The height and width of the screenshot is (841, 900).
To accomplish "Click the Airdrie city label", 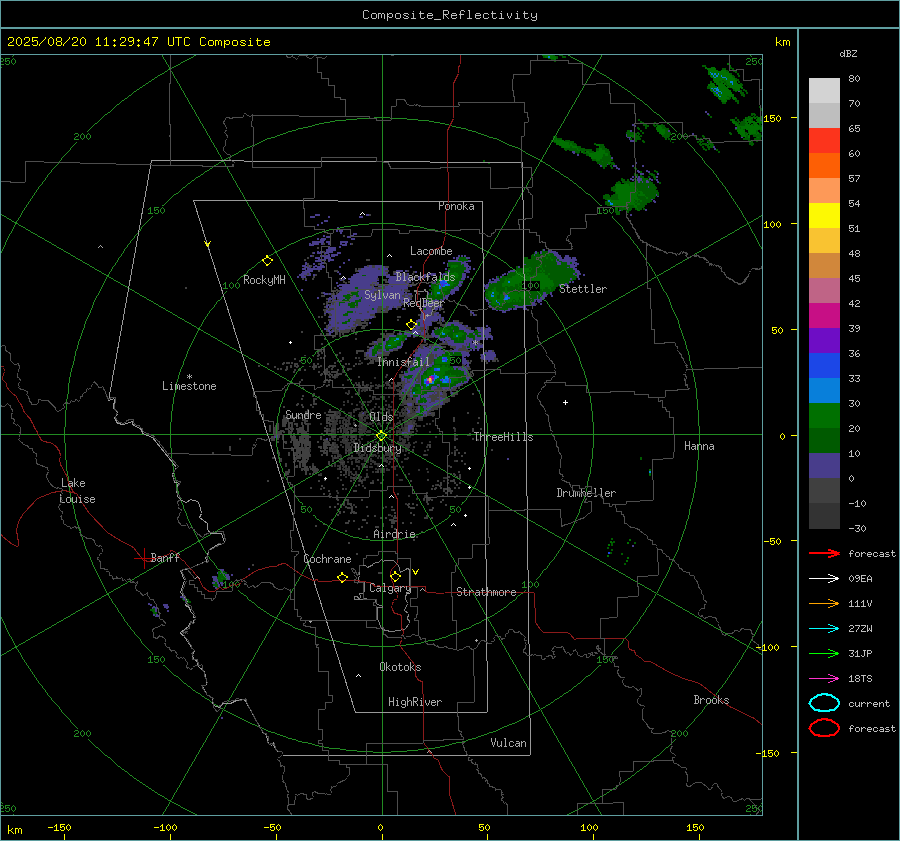I will (394, 534).
